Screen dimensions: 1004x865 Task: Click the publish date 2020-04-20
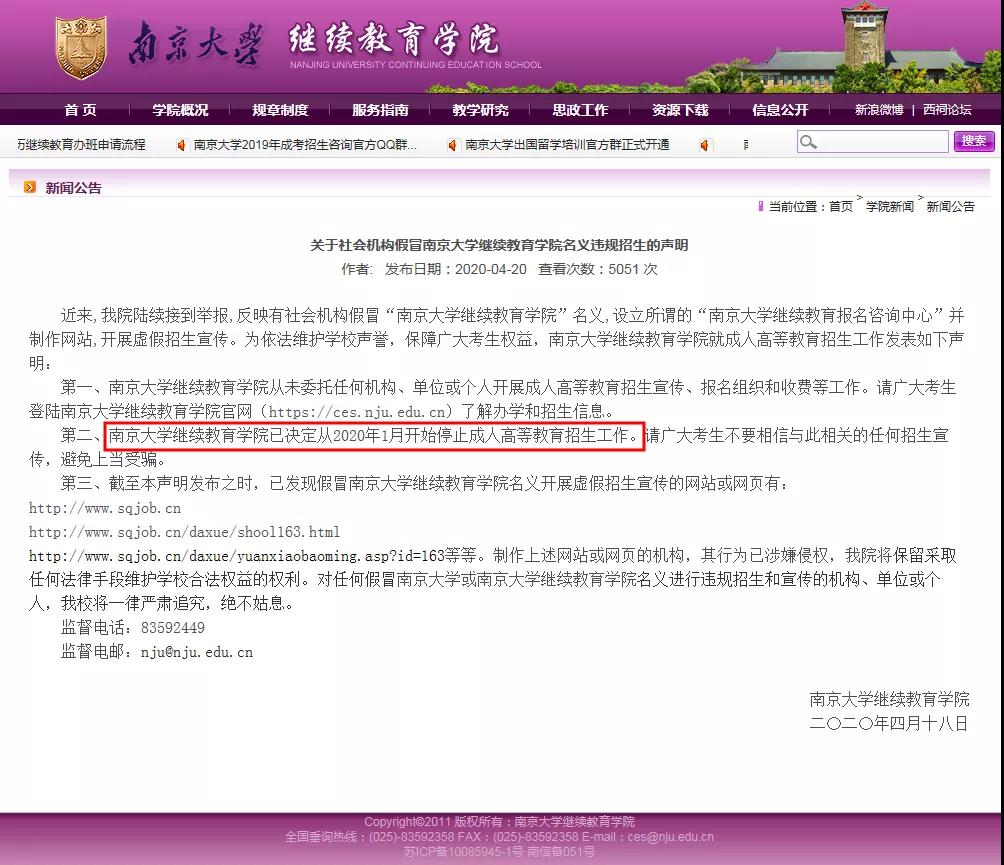pos(490,270)
